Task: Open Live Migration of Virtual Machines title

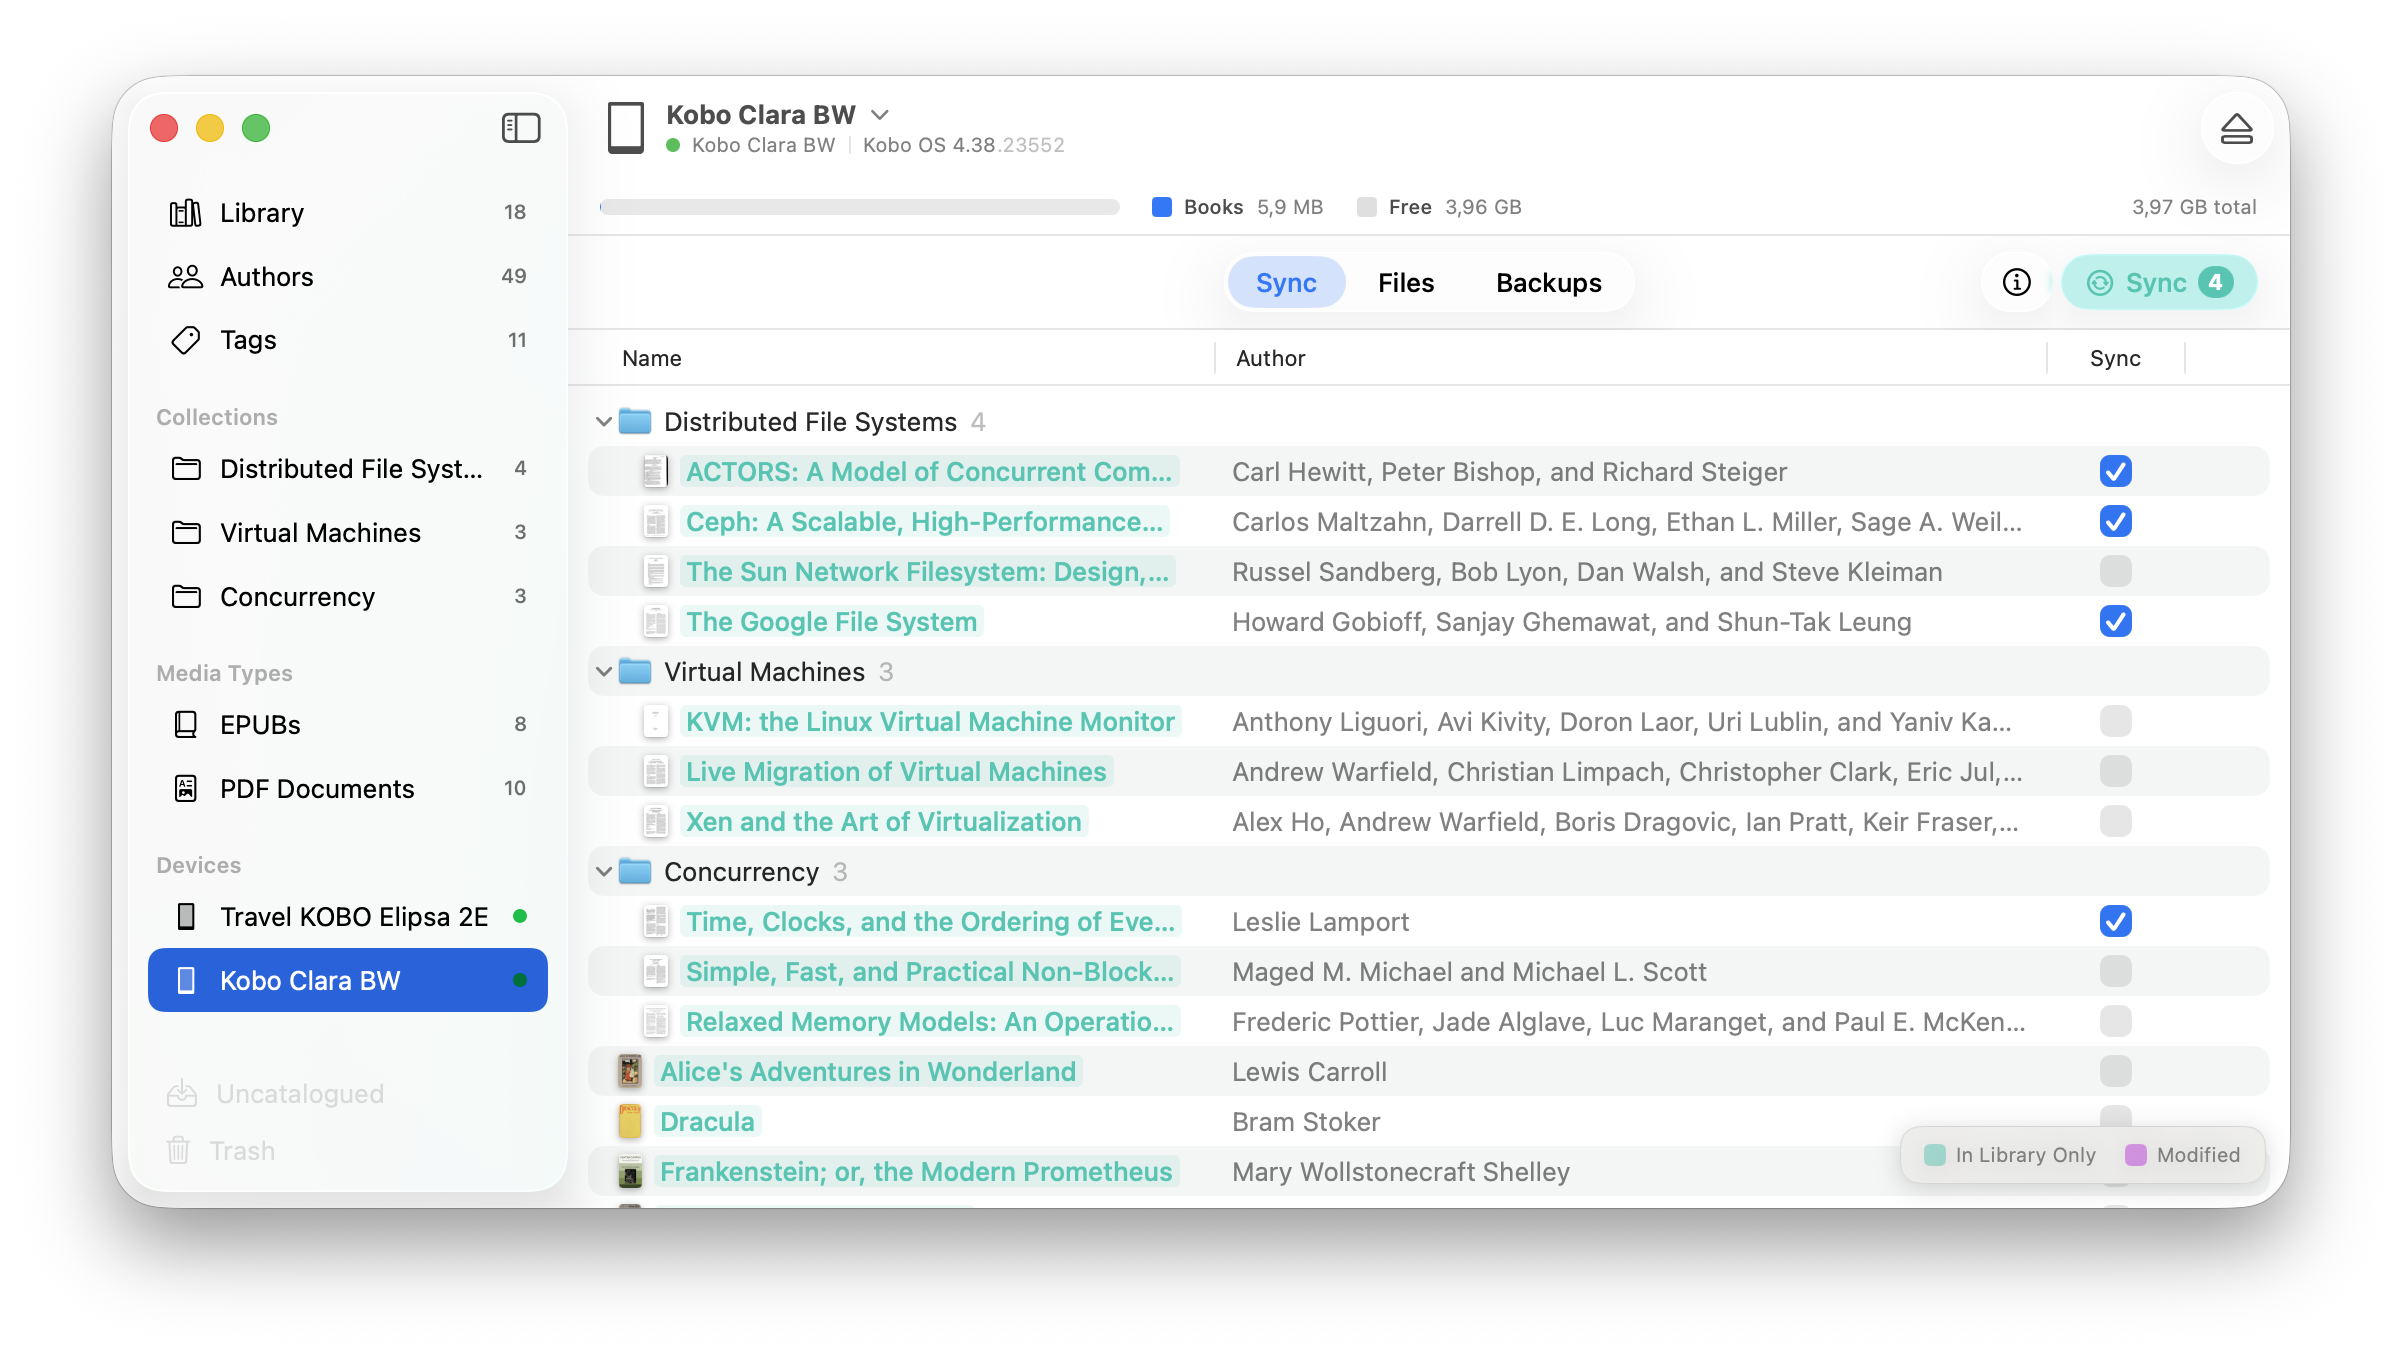Action: pyautogui.click(x=896, y=772)
